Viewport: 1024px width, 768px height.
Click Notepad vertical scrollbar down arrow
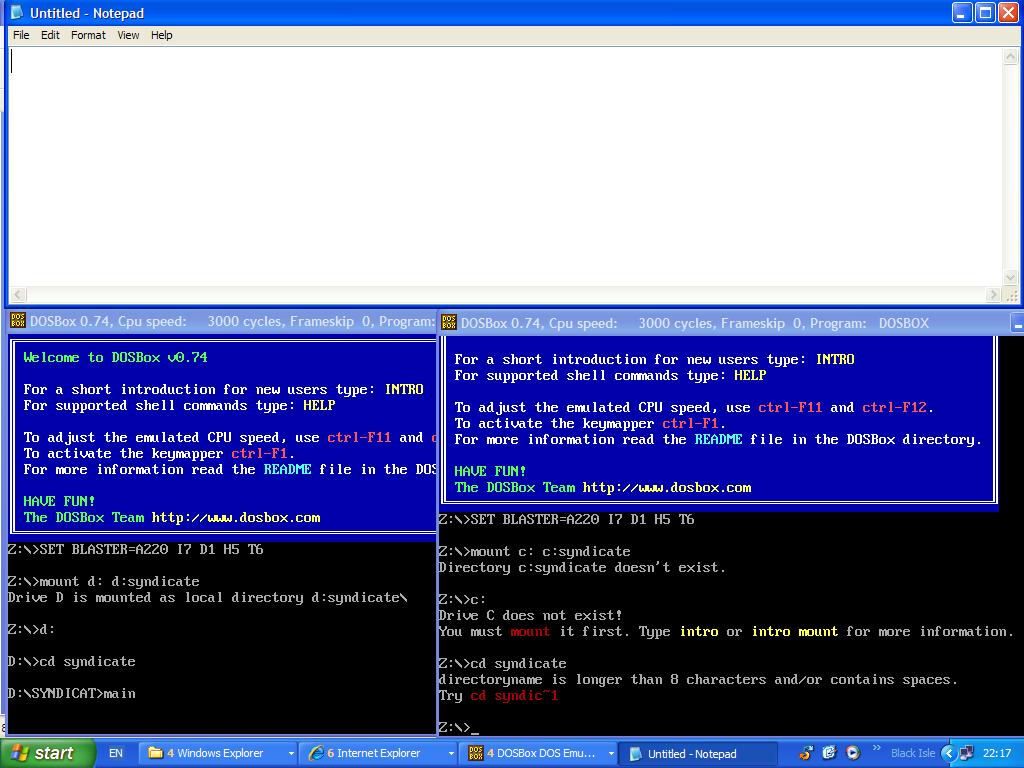coord(1010,278)
